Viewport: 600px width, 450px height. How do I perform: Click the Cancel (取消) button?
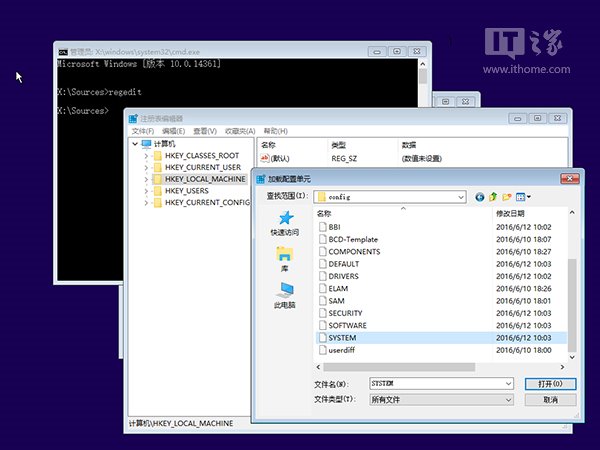coord(549,399)
